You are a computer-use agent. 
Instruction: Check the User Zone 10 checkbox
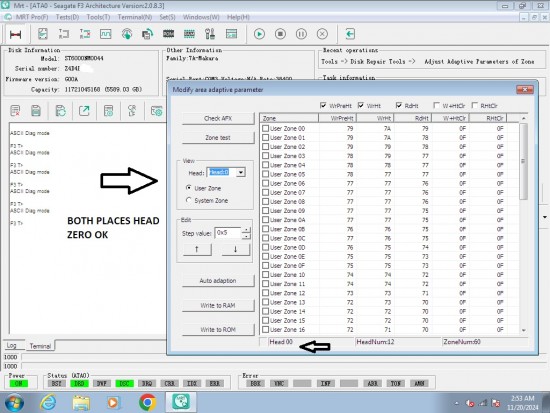click(x=266, y=275)
